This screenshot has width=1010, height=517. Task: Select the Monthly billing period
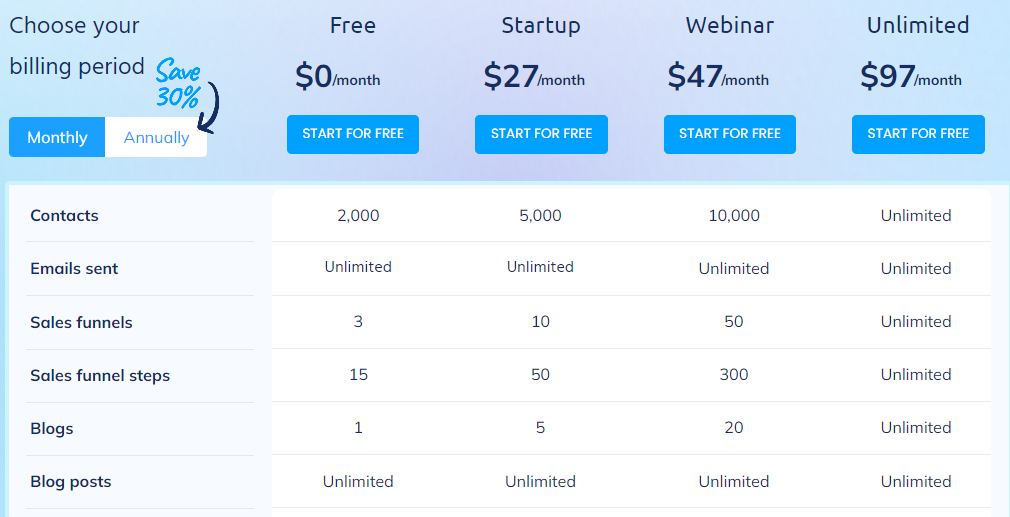(x=57, y=137)
